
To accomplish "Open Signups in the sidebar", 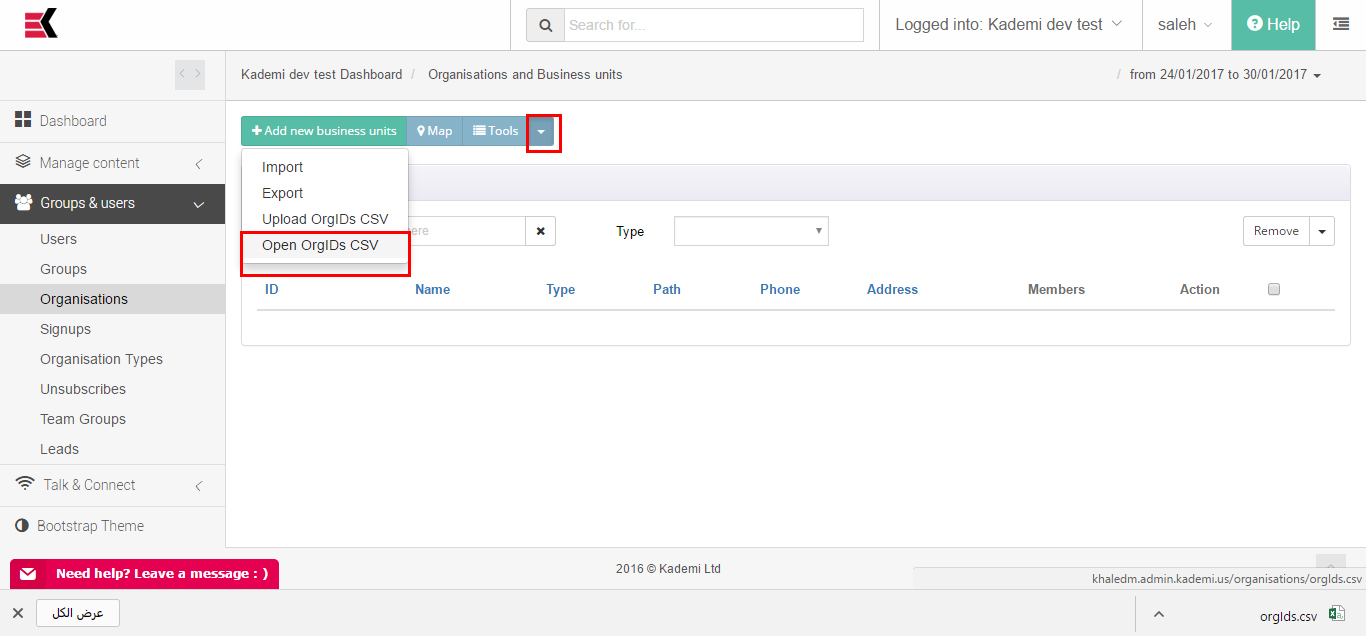I will coord(65,329).
